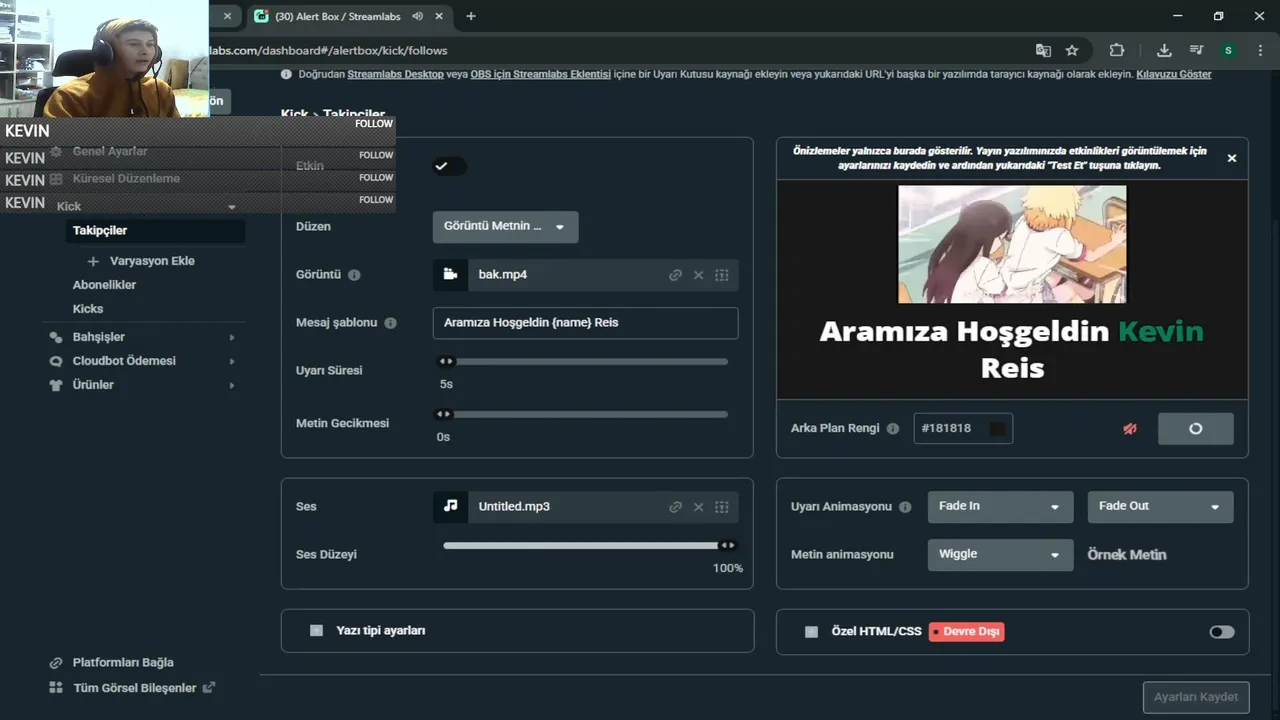The height and width of the screenshot is (720, 1280).
Task: Open a new browser tab with plus
Action: point(471,16)
